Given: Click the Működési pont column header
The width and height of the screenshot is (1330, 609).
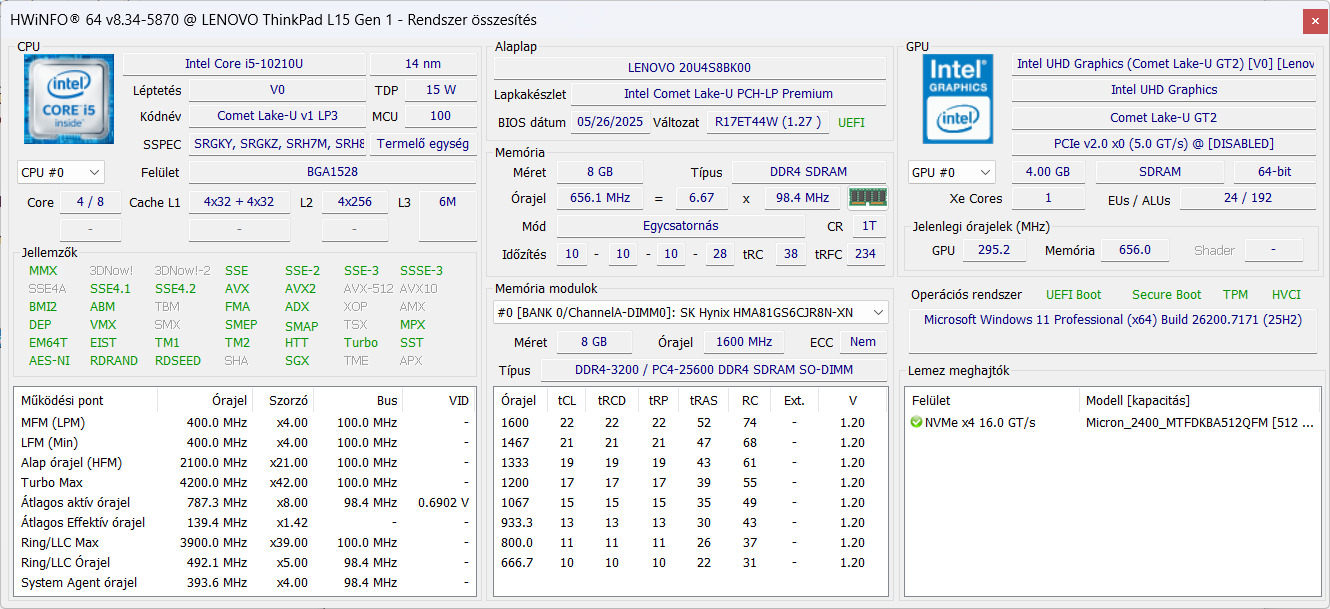Looking at the screenshot, I should click(86, 401).
